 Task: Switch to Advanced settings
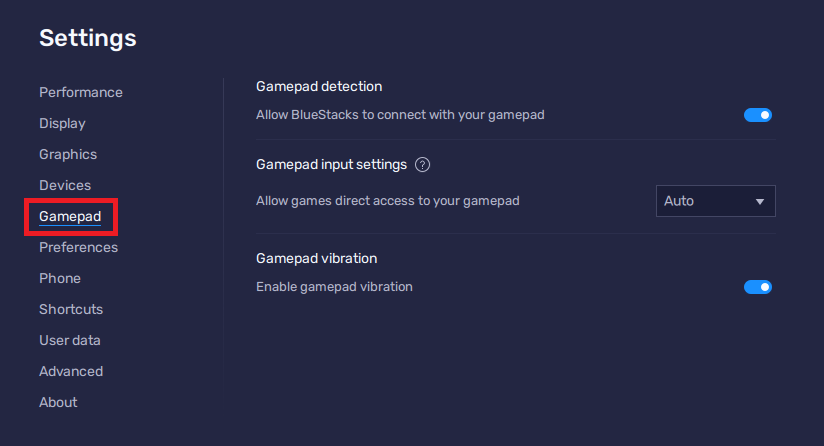pos(71,371)
